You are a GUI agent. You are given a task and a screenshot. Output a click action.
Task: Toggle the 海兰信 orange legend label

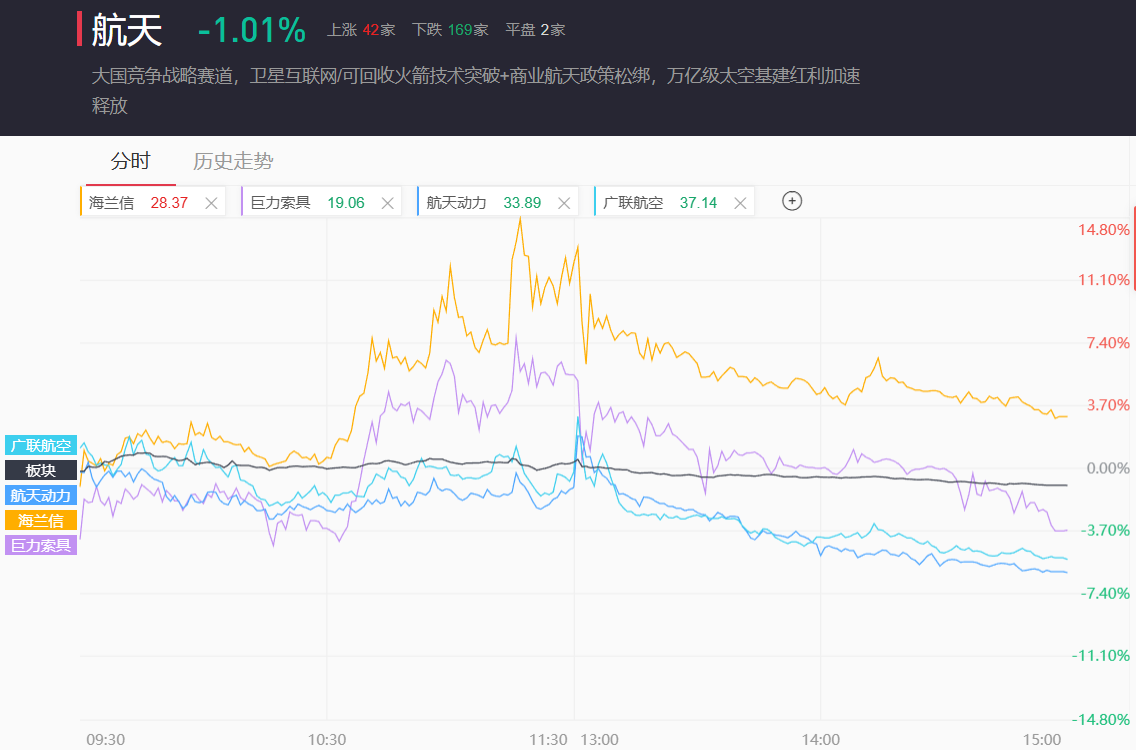click(41, 520)
